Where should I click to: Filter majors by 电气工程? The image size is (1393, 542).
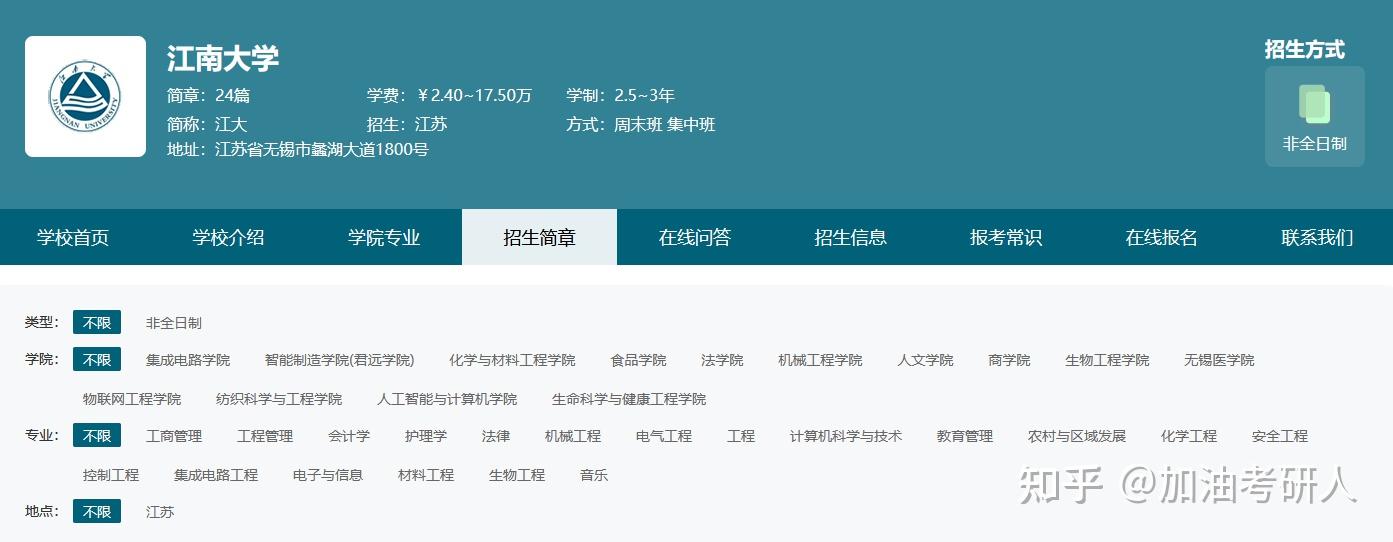664,436
